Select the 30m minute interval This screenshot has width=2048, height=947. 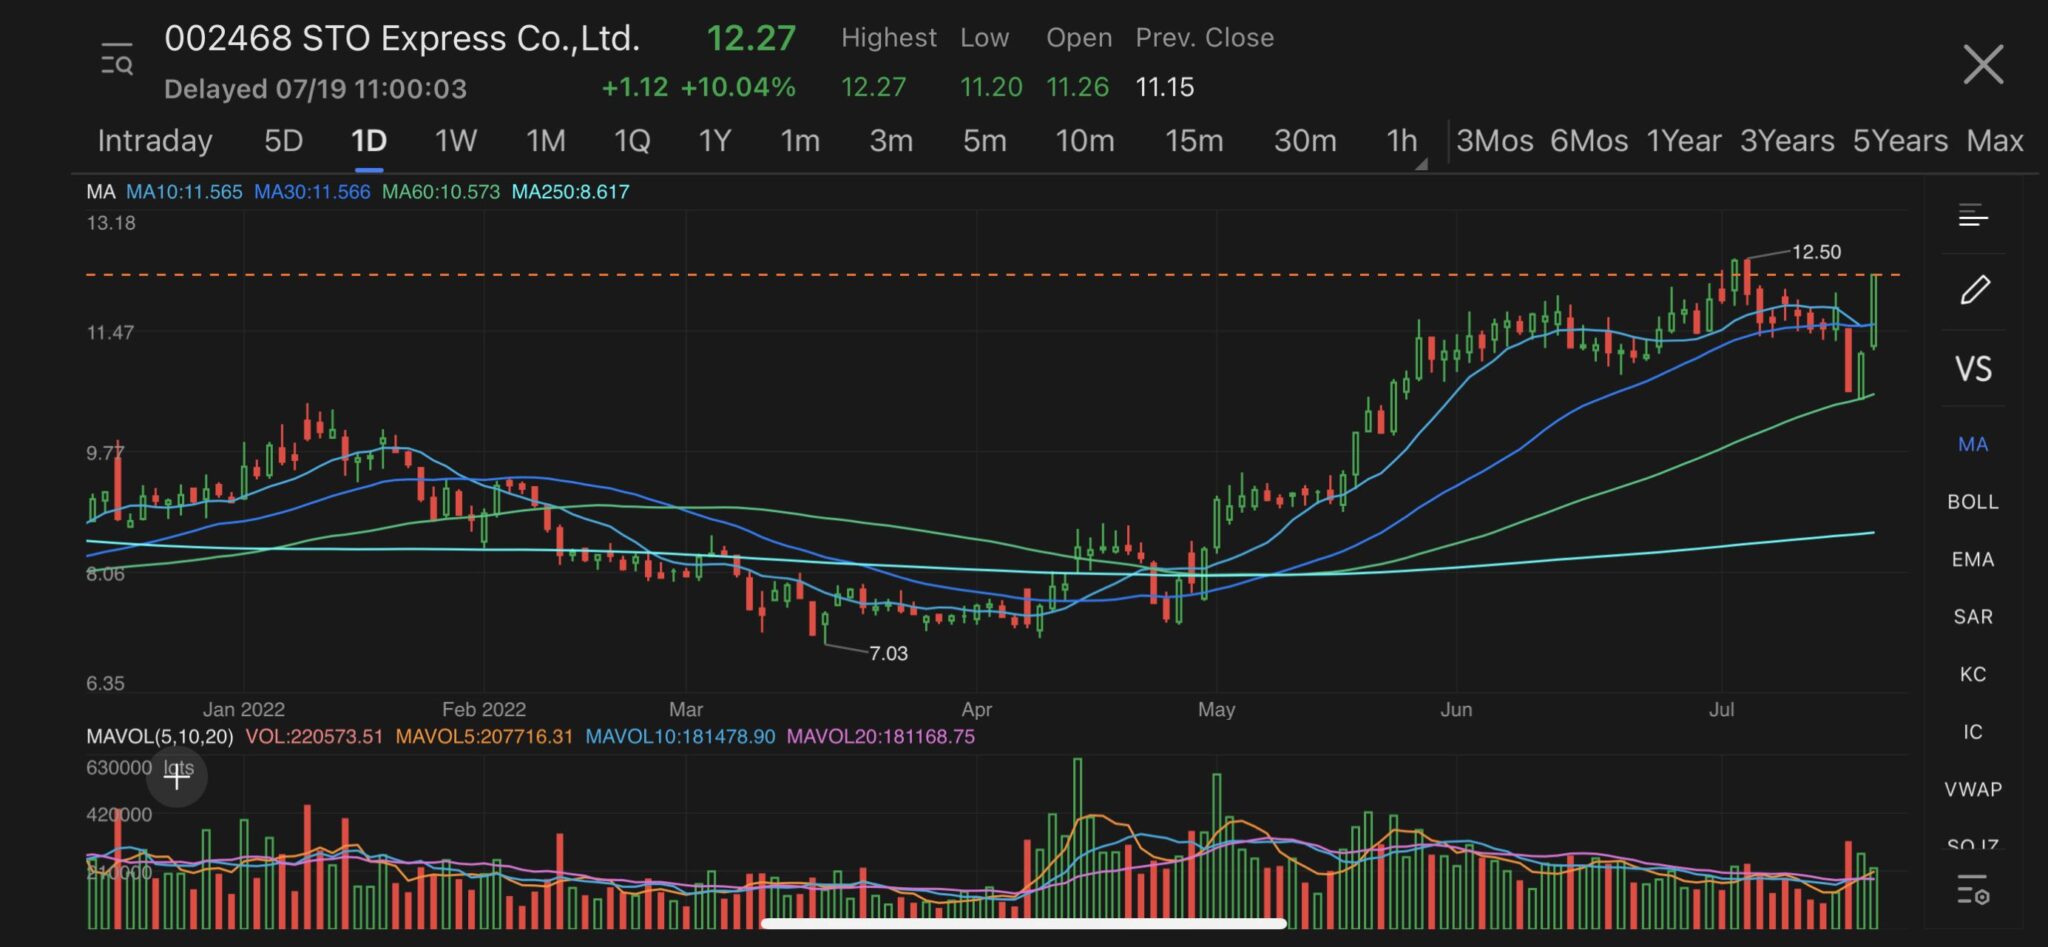[1305, 141]
